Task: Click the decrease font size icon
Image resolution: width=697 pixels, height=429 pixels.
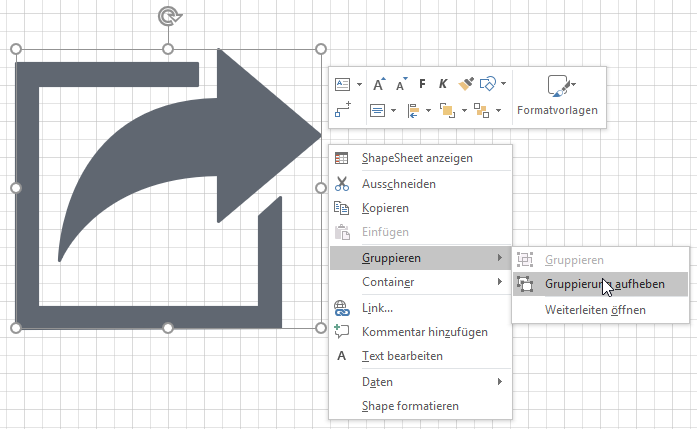Action: [401, 84]
